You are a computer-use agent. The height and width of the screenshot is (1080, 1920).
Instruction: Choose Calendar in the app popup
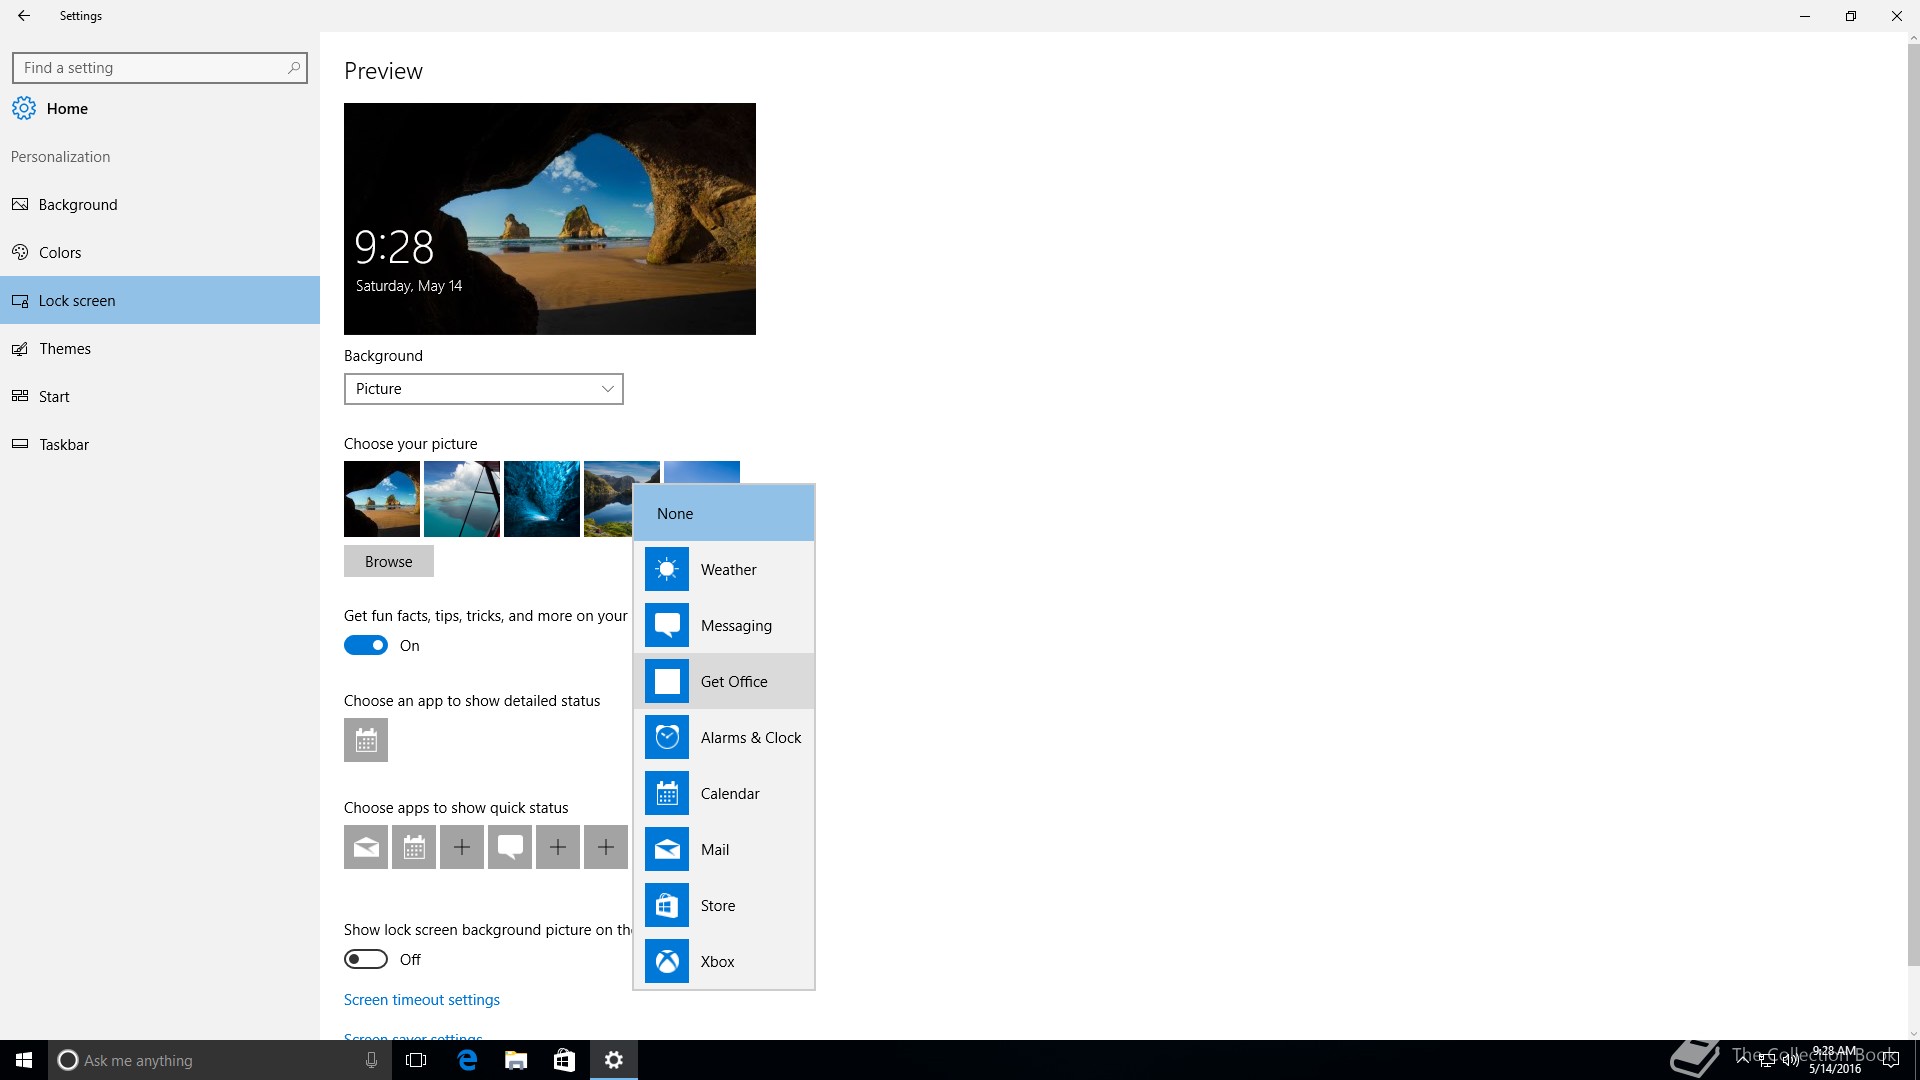(x=724, y=793)
